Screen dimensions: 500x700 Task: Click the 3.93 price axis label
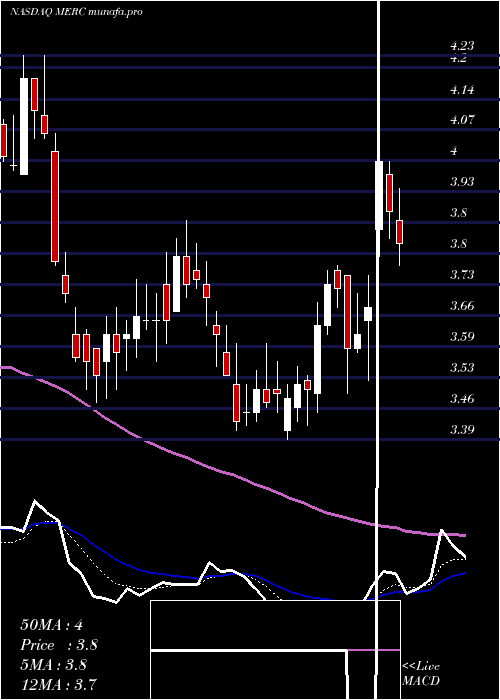(x=462, y=182)
